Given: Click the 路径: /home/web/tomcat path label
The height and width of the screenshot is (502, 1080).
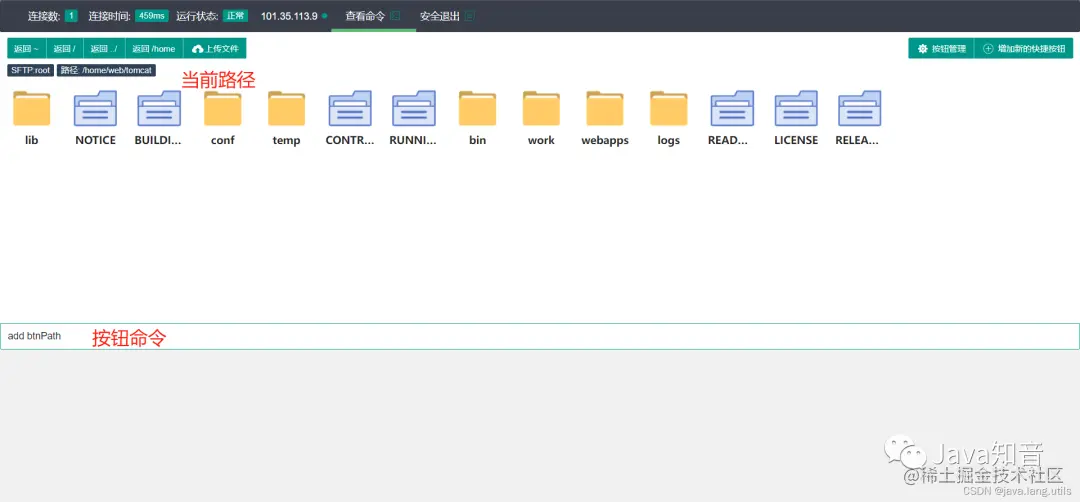Looking at the screenshot, I should pos(106,70).
